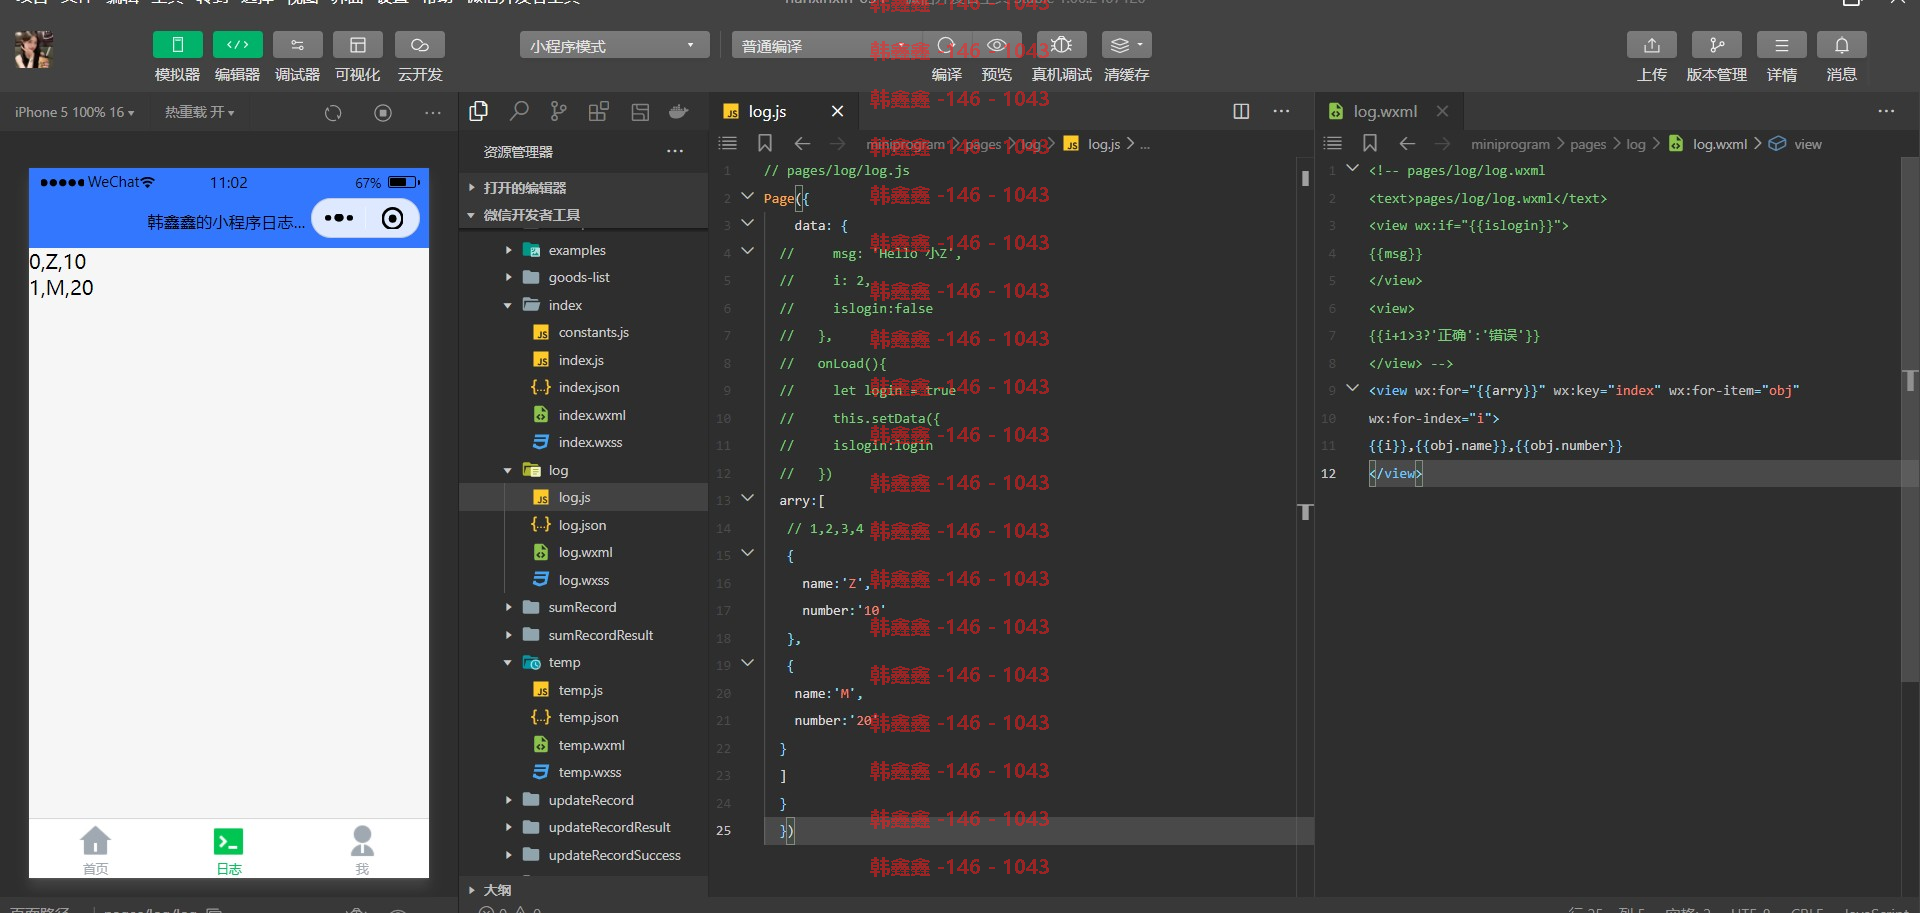1920x913 pixels.
Task: Close the log.wxml tab
Action: [x=1442, y=112]
